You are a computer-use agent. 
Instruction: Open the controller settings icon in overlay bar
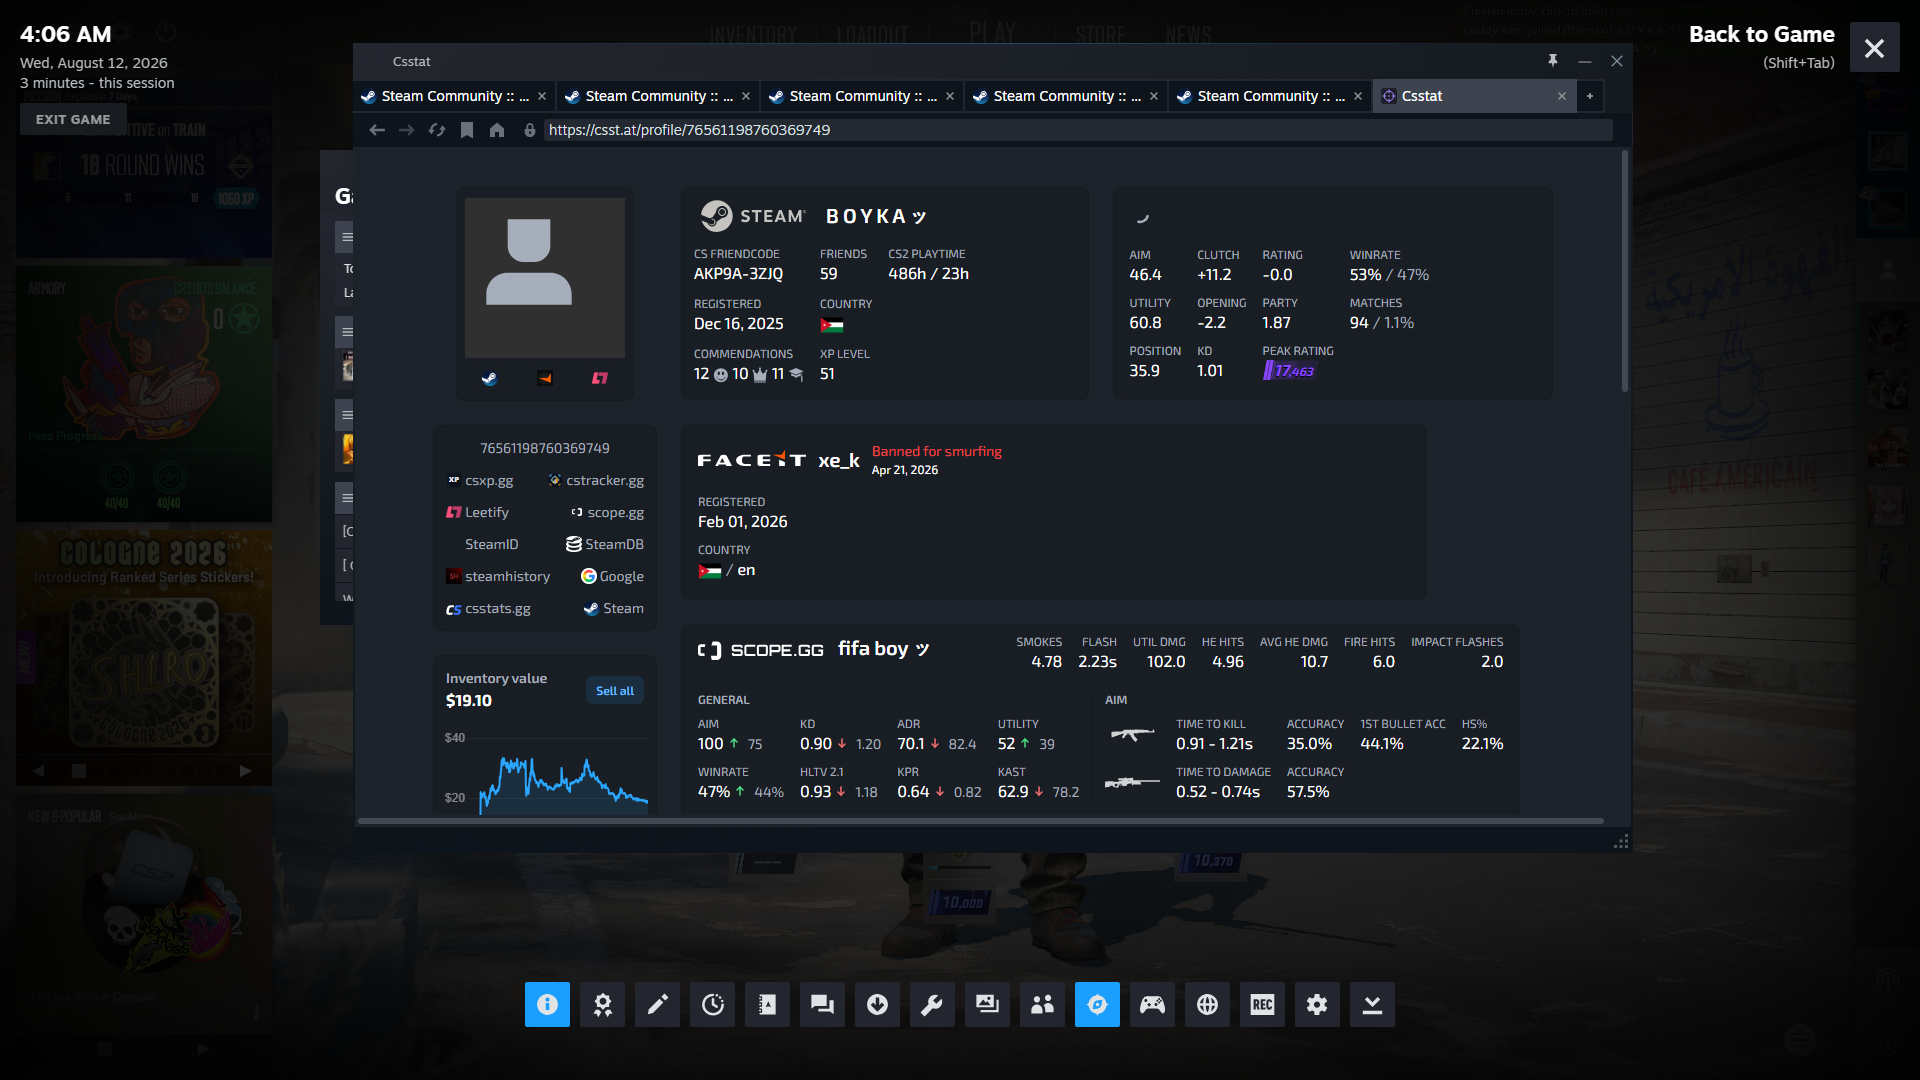pos(1152,1004)
